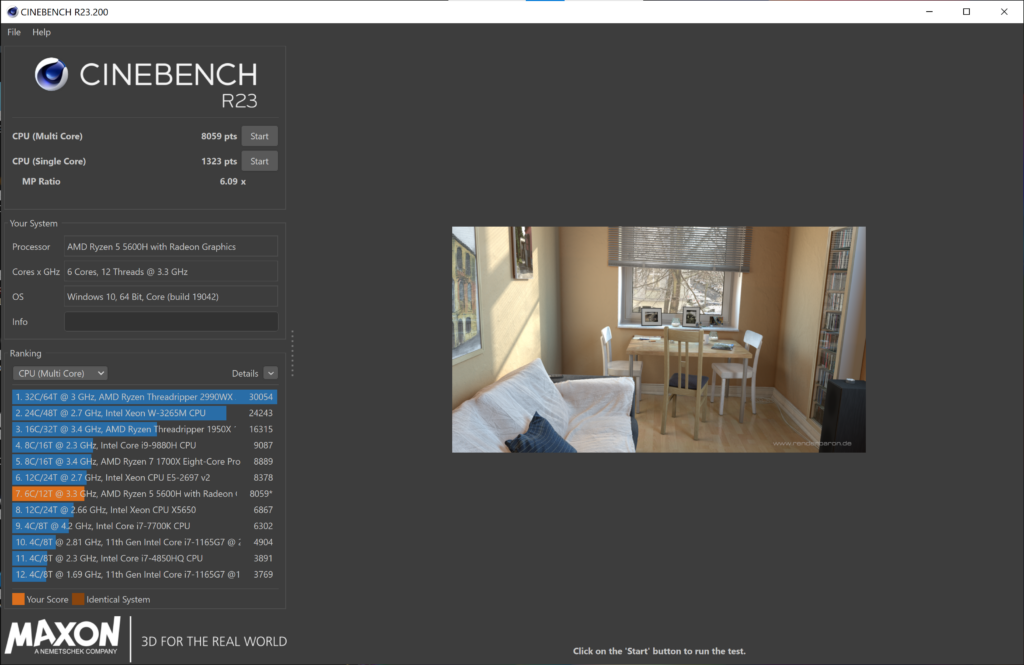Select the Core i7-7700K ranking row
The image size is (1024, 665).
[x=144, y=526]
